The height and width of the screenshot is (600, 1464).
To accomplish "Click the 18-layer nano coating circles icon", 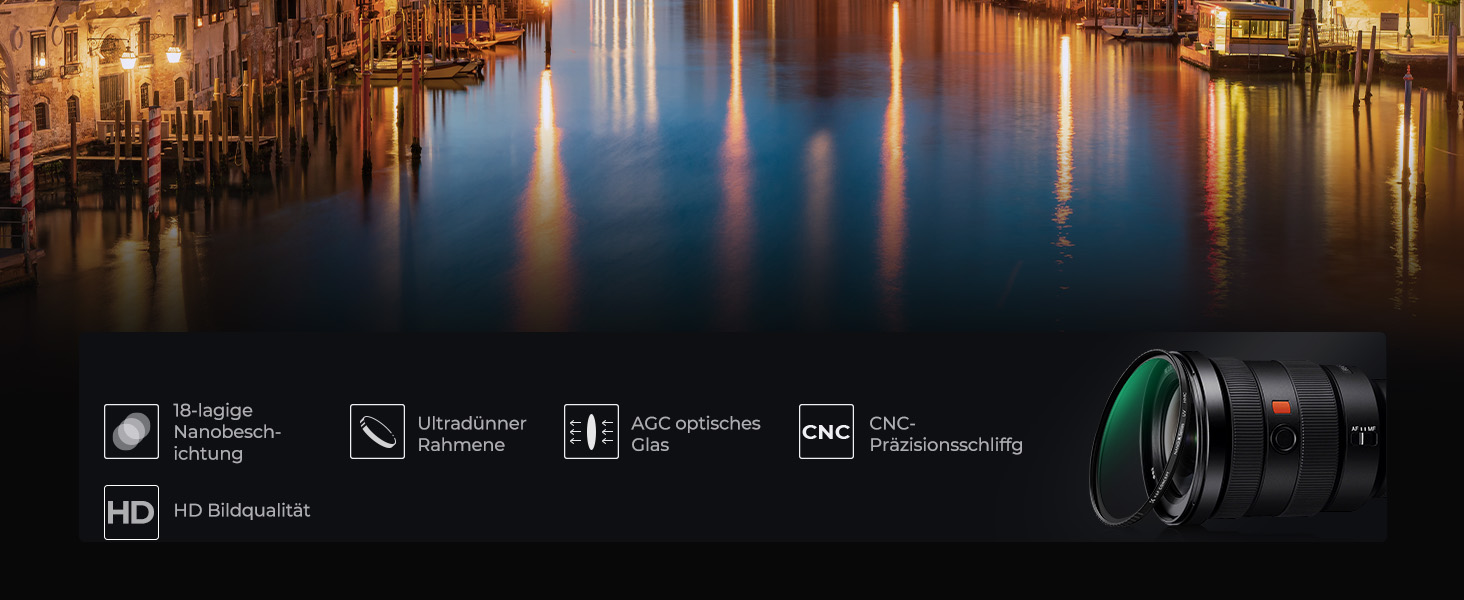I will [131, 431].
